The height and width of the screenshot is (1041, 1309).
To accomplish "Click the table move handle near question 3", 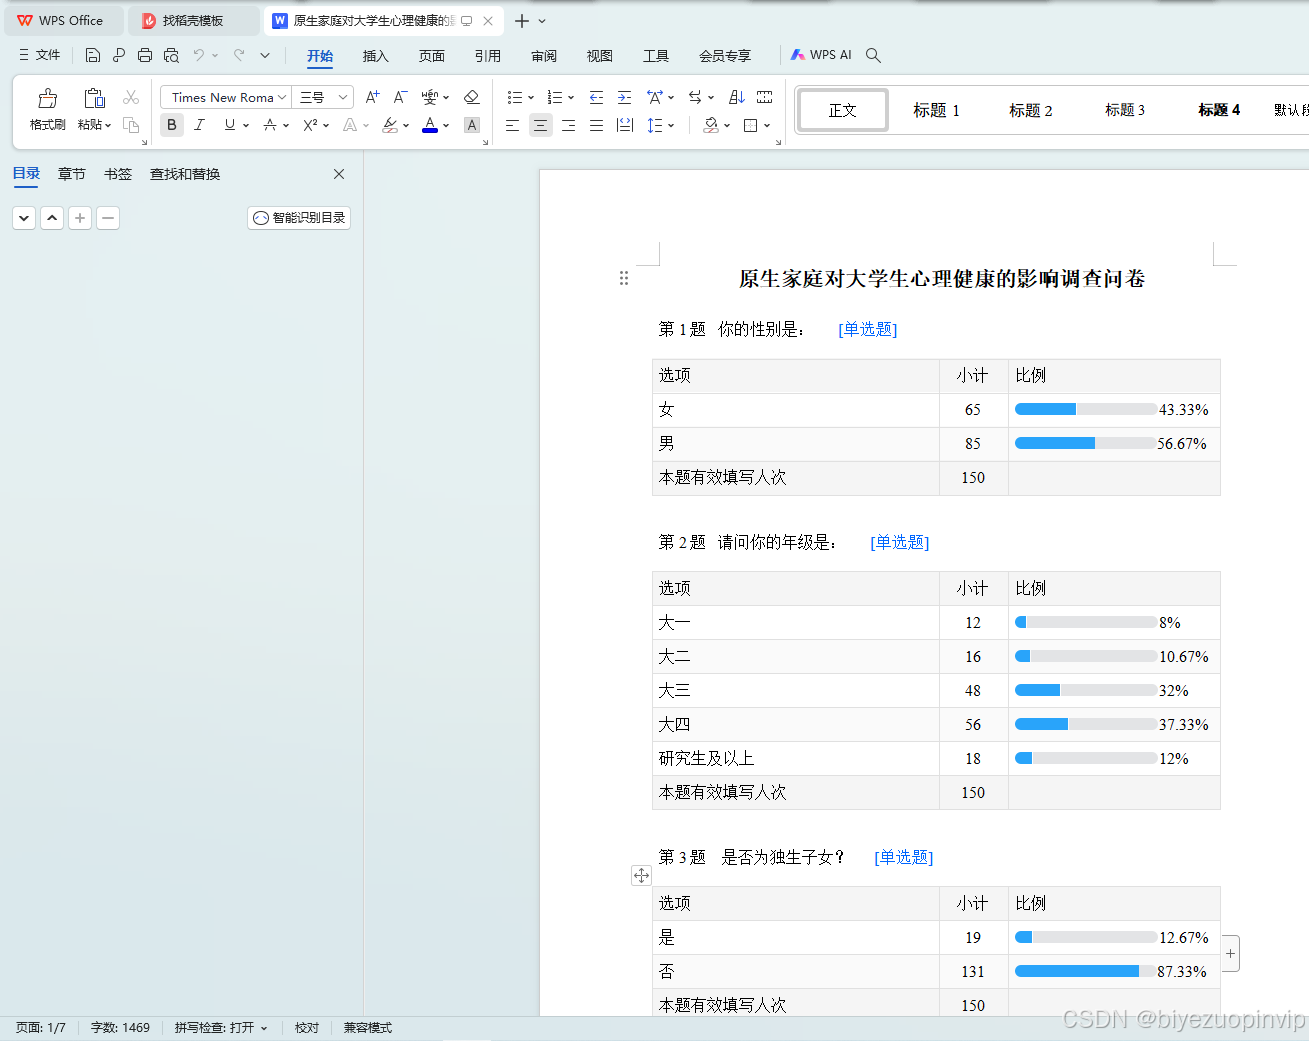I will click(x=641, y=876).
